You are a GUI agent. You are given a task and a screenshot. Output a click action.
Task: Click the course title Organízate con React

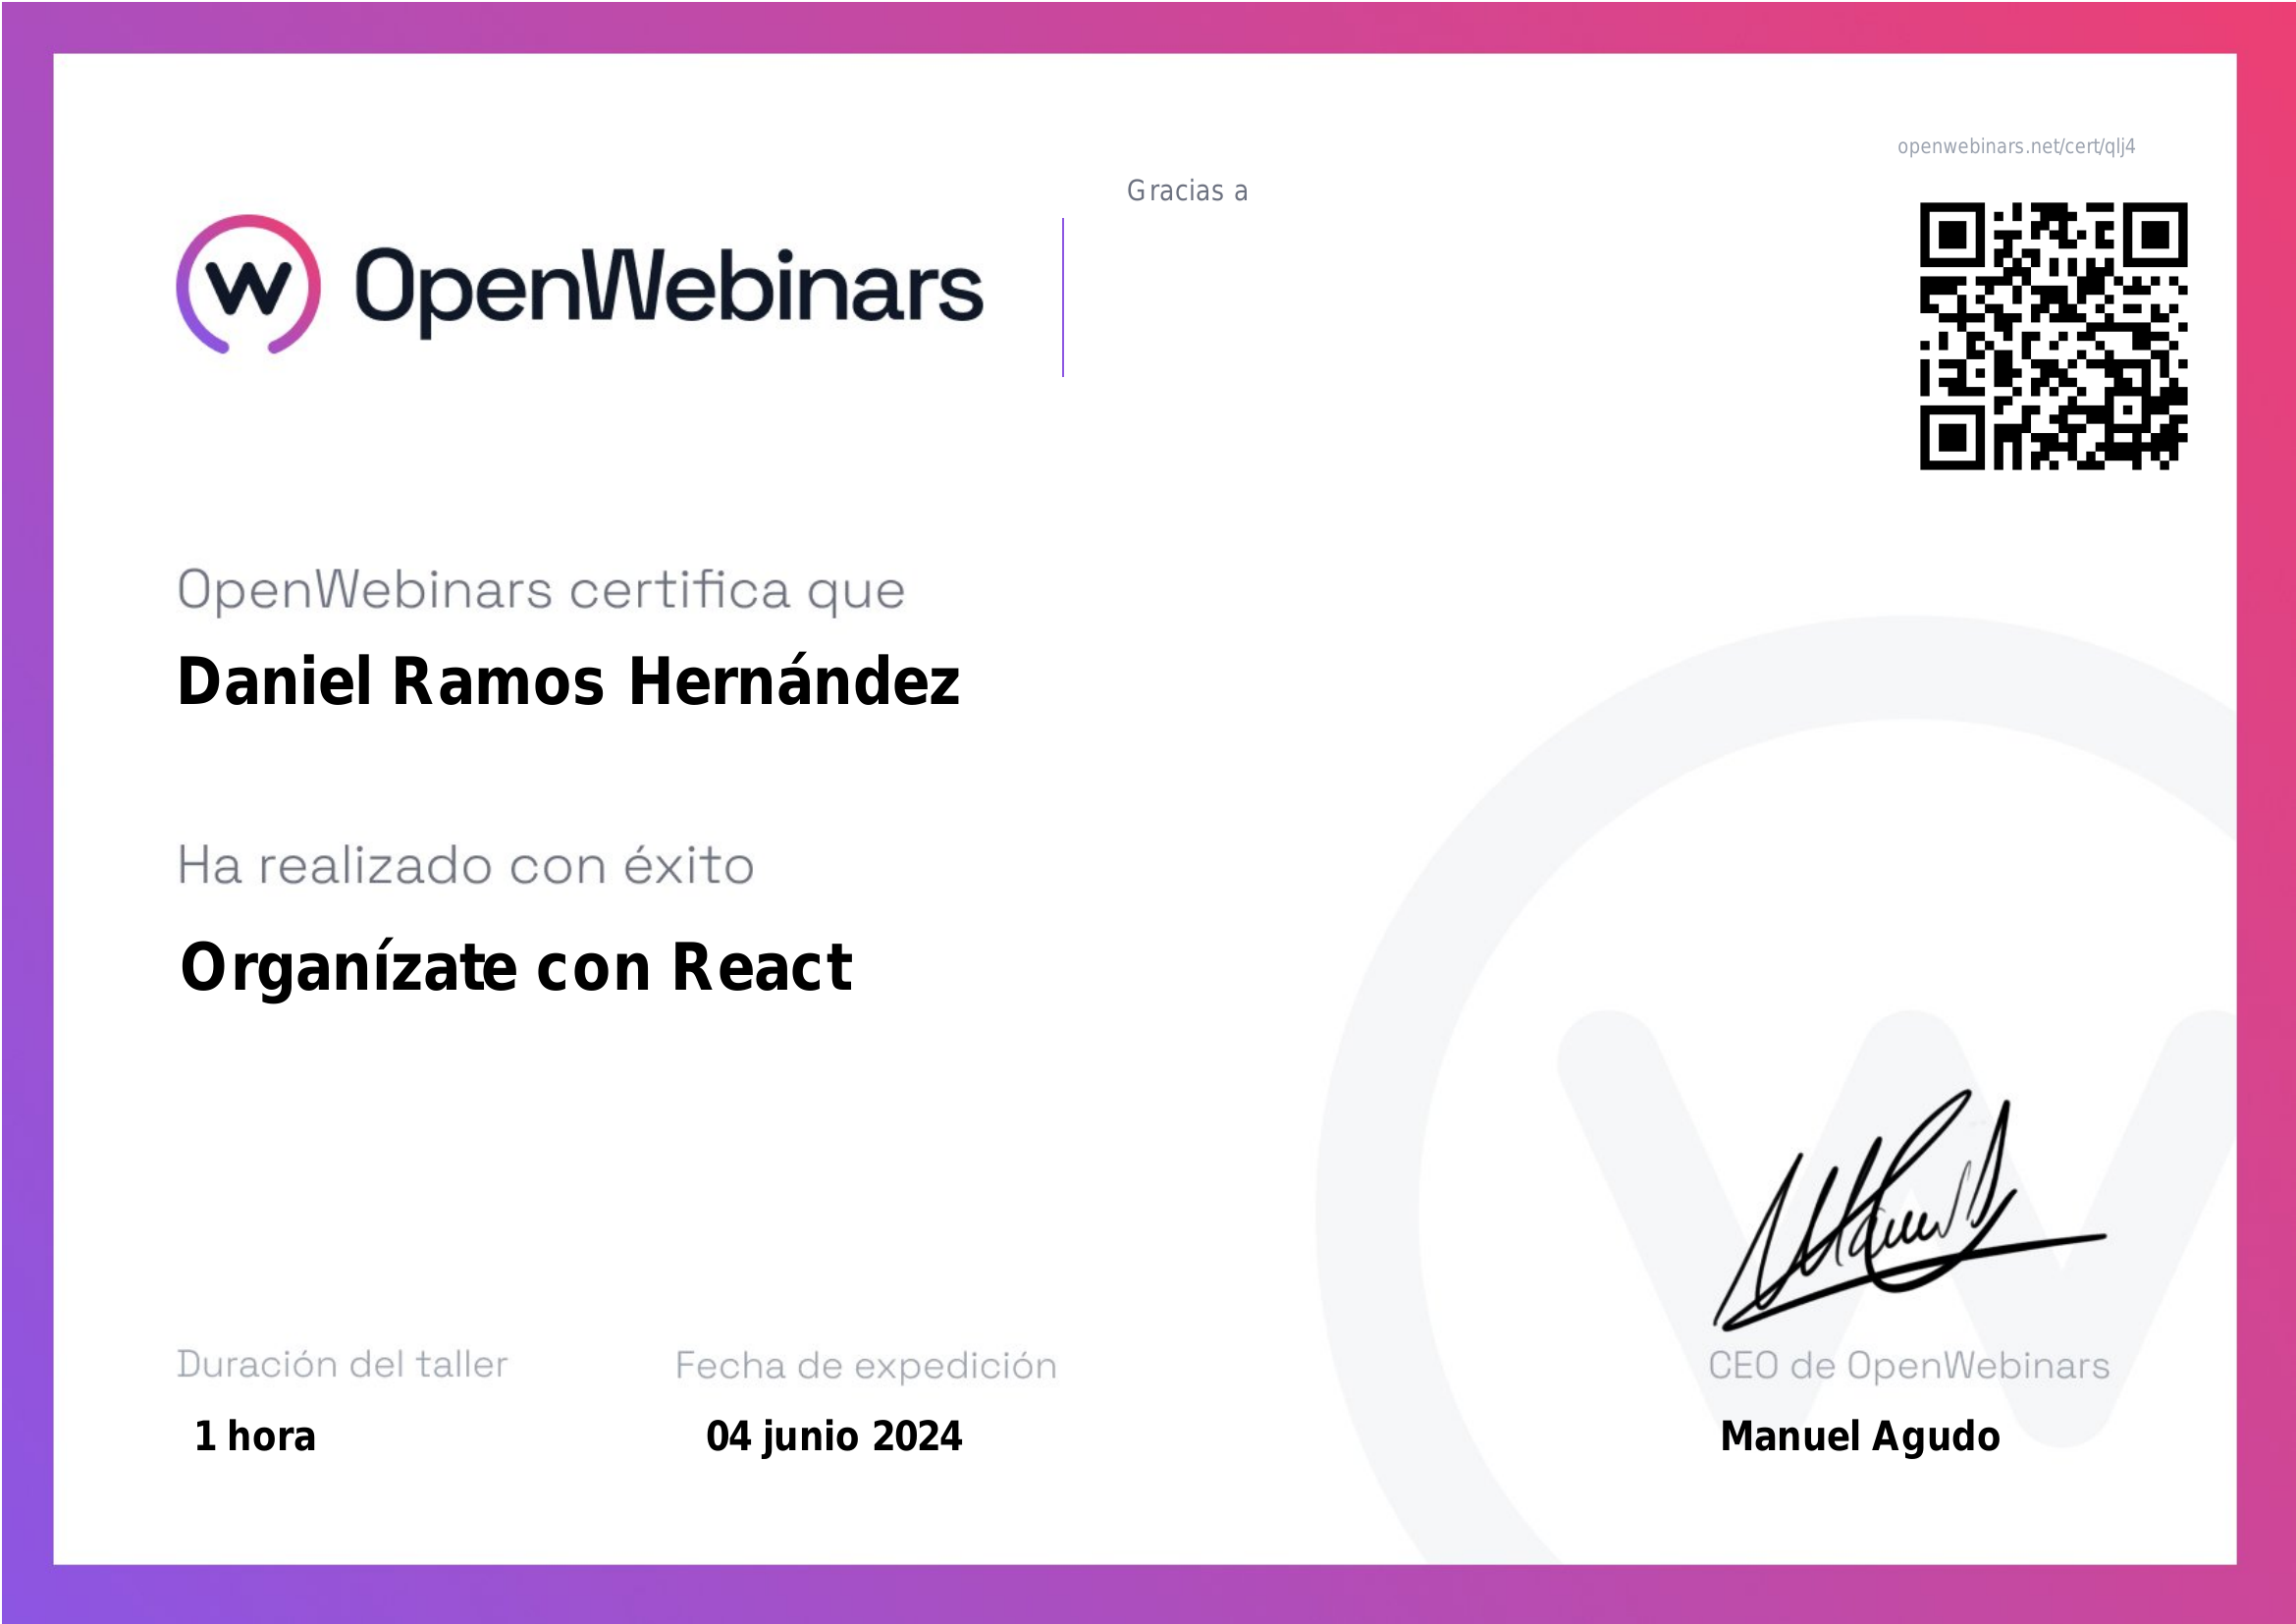tap(516, 970)
